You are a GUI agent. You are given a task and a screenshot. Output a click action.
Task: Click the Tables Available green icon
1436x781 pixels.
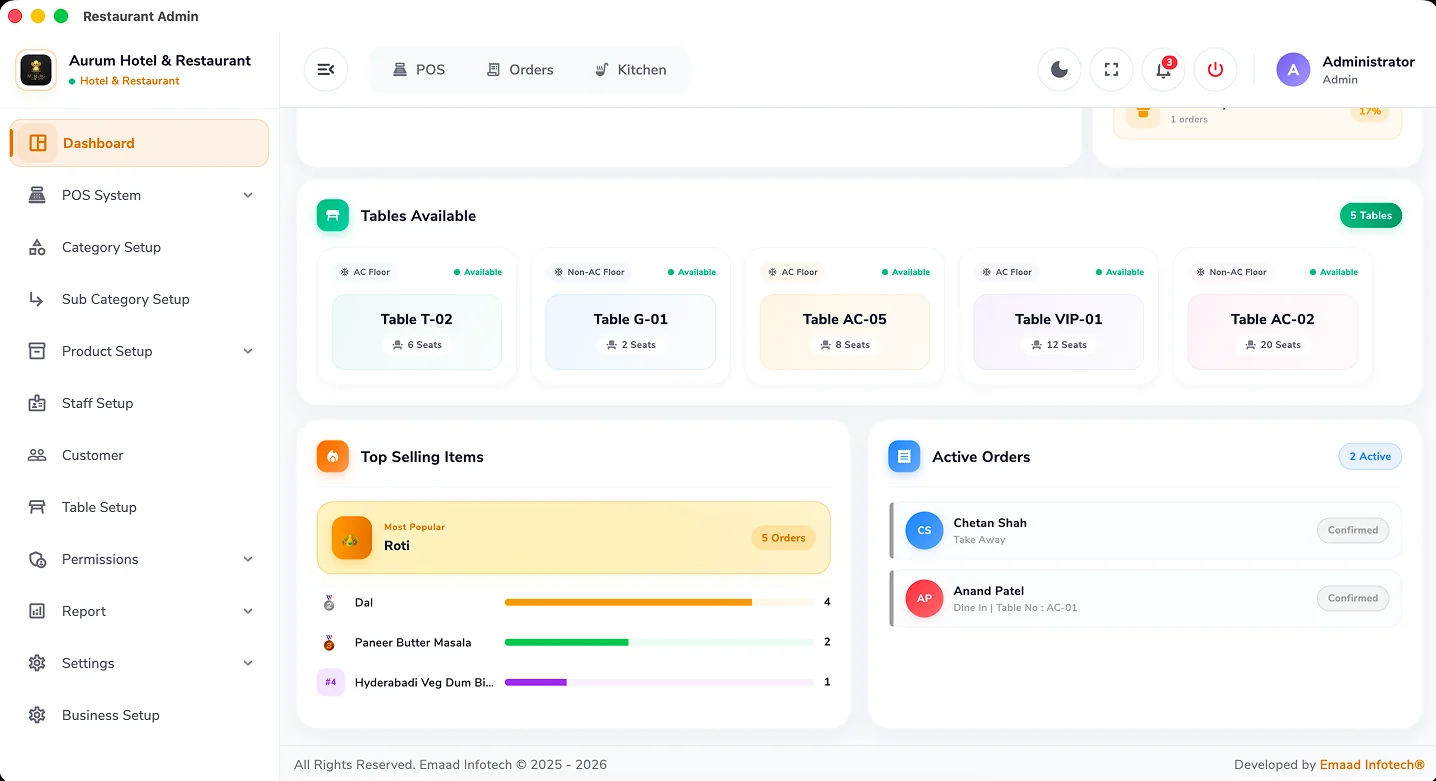click(x=333, y=215)
